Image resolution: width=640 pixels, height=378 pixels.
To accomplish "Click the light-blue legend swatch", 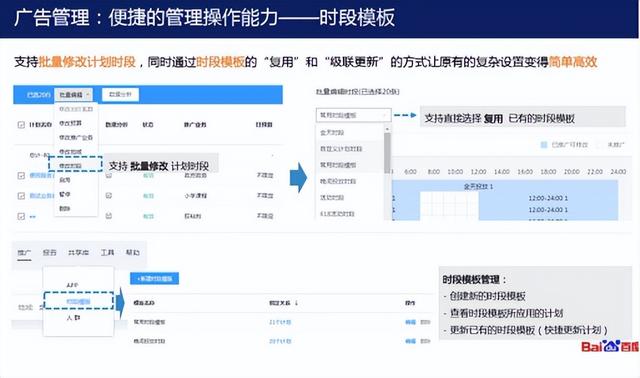I will 544,145.
